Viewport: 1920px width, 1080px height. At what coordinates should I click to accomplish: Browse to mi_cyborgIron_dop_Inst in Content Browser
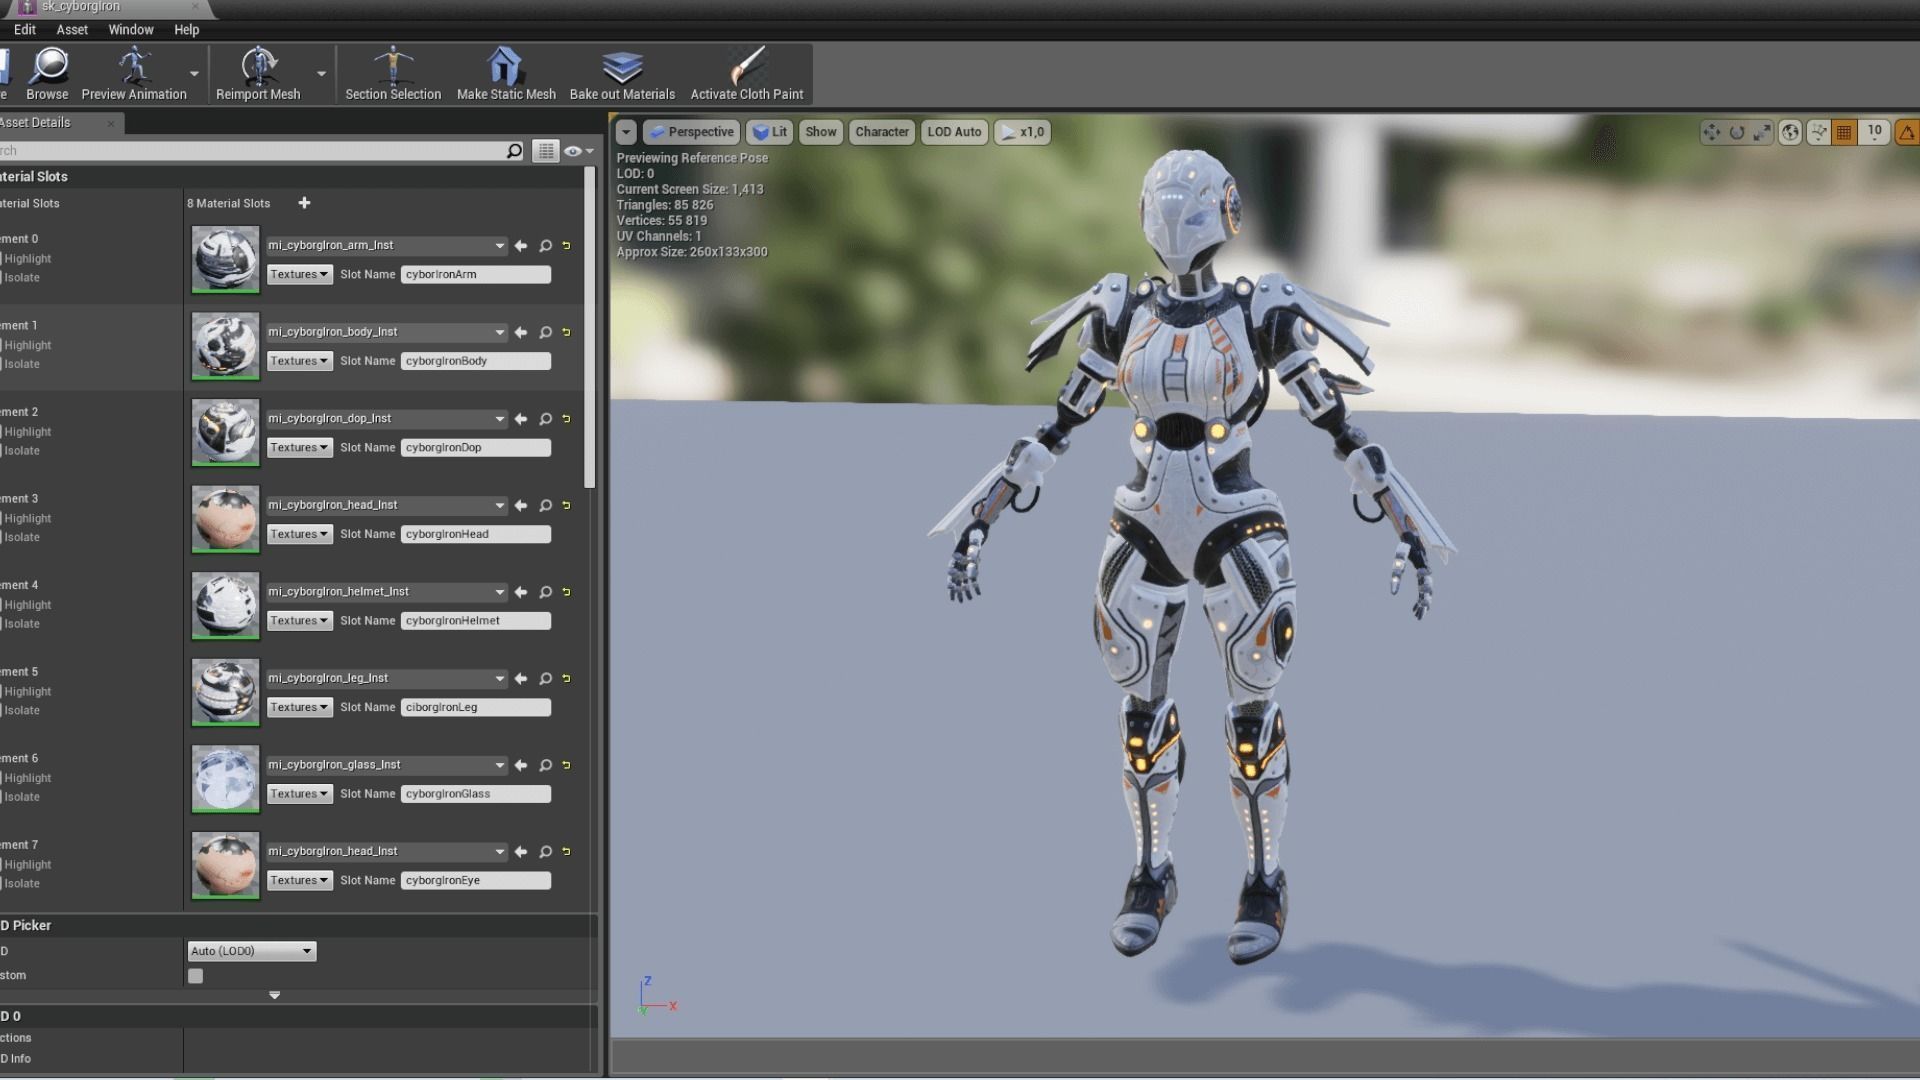click(x=545, y=419)
